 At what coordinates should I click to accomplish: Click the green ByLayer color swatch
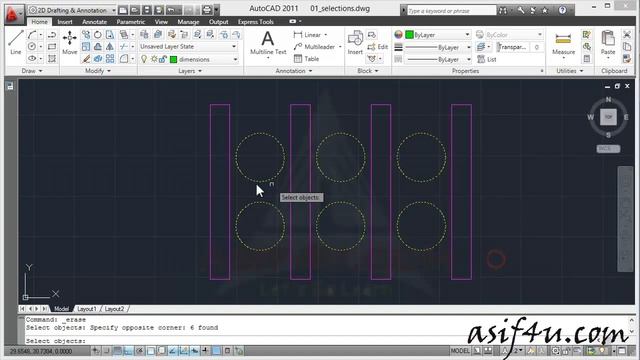tap(409, 35)
